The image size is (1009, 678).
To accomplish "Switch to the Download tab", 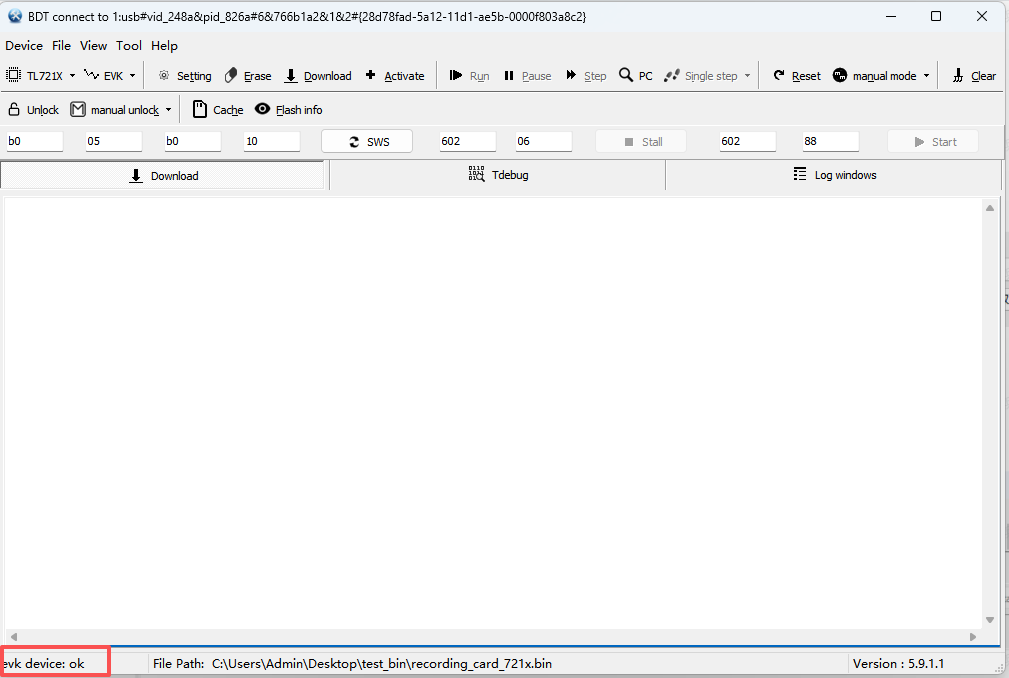I will pyautogui.click(x=163, y=176).
